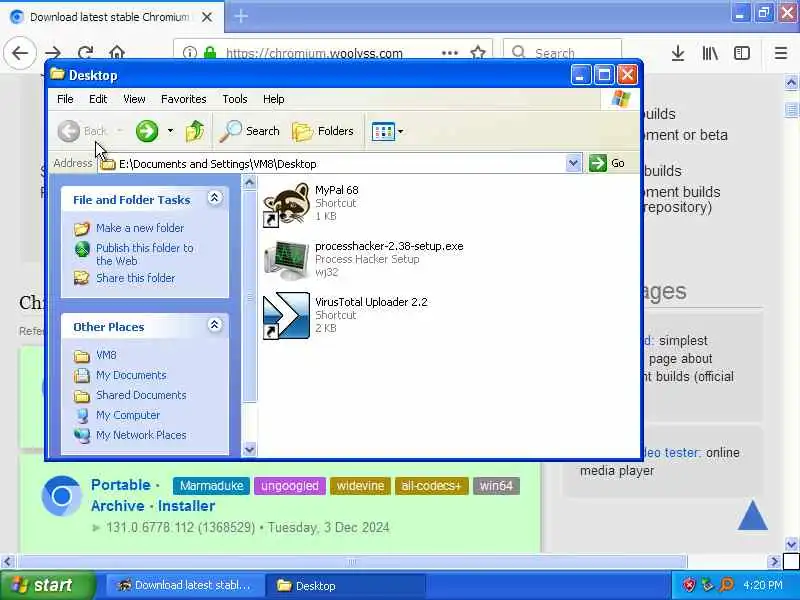This screenshot has width=800, height=600.
Task: Click the red shield tray icon
Action: tap(689, 585)
